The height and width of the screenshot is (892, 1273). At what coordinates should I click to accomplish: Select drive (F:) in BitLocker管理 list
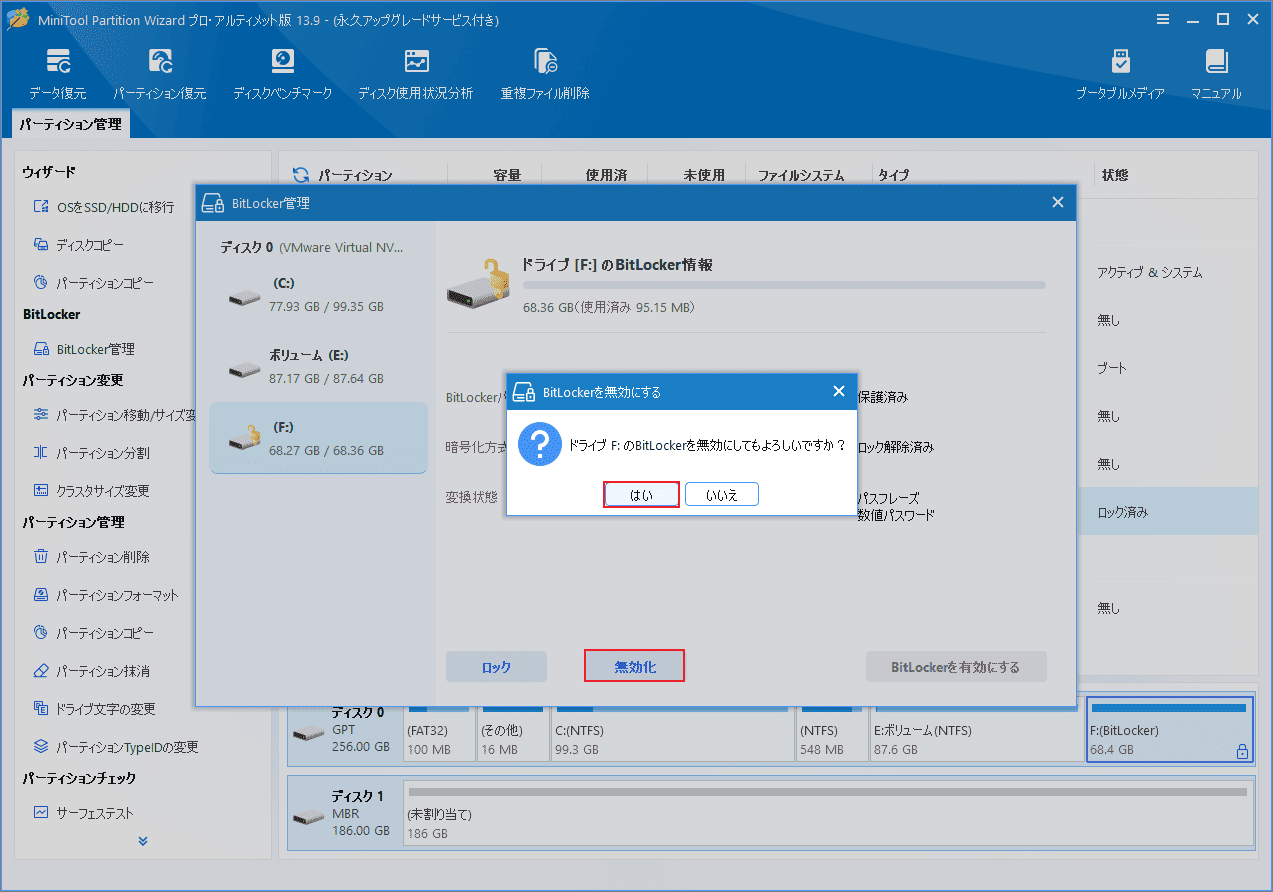point(318,438)
